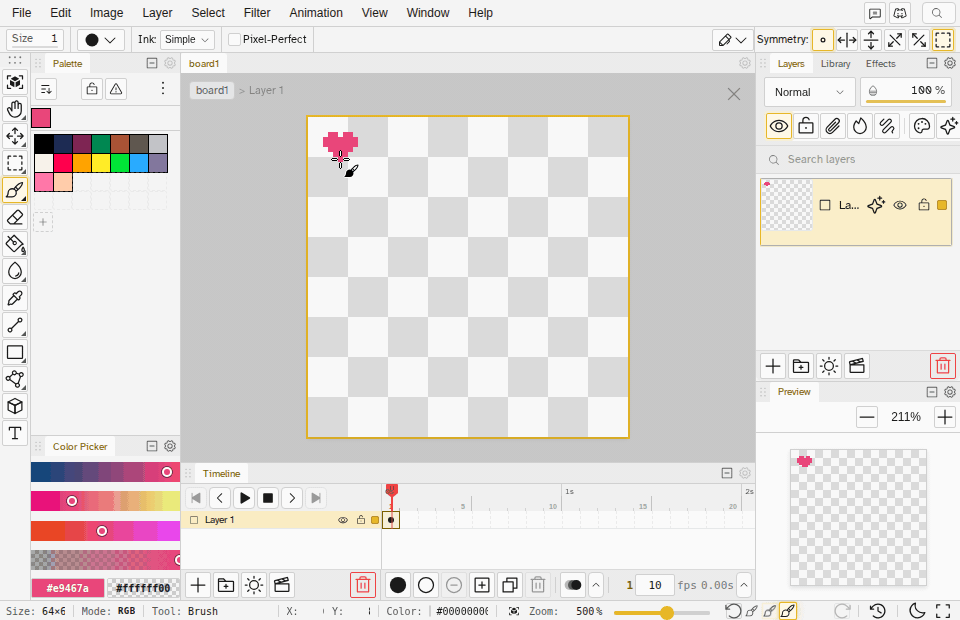Select the Polygon shape tool

(15, 379)
